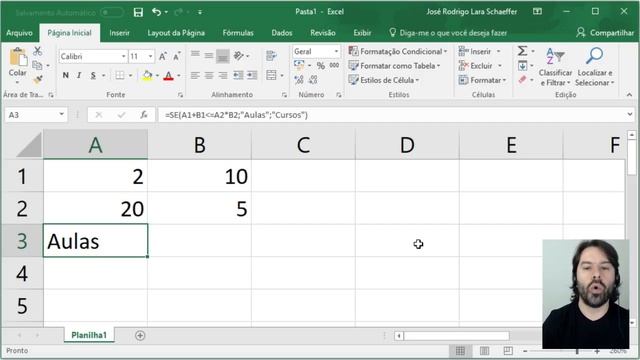This screenshot has height=360, width=640.
Task: Toggle align text right
Action: (223, 75)
